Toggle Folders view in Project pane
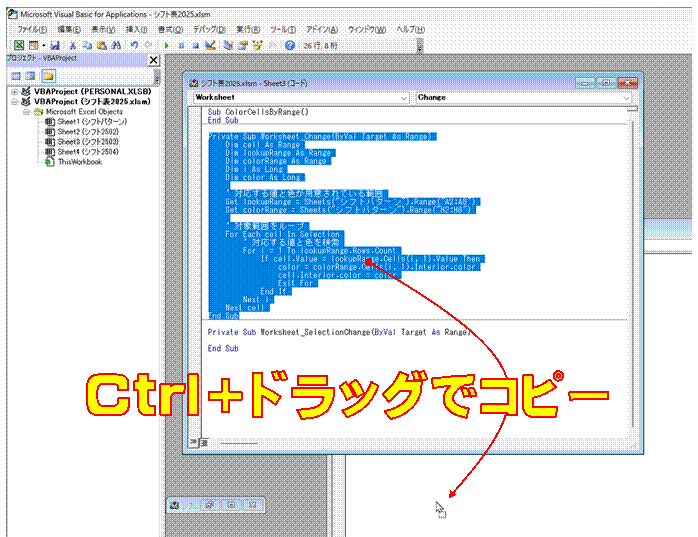This screenshot has width=698, height=537. (x=48, y=76)
